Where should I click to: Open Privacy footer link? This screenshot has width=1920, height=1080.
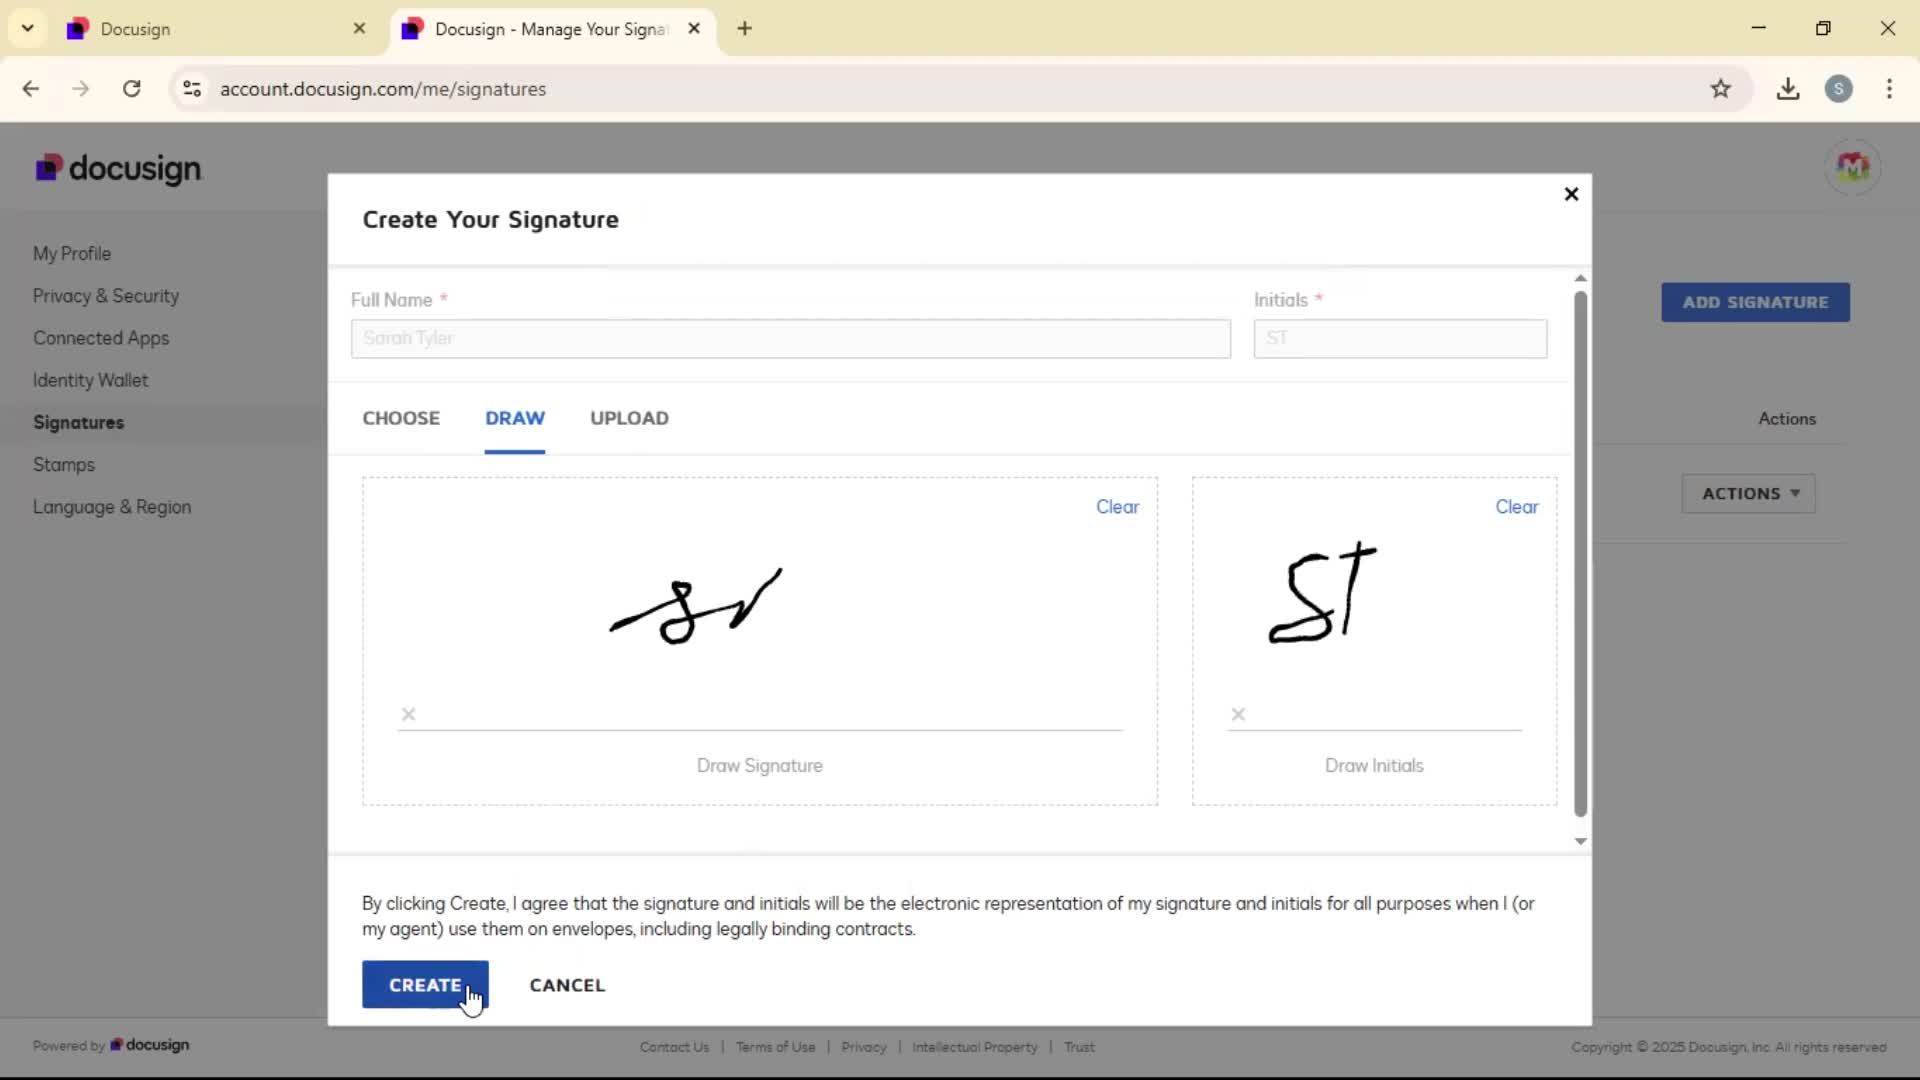(x=864, y=1047)
